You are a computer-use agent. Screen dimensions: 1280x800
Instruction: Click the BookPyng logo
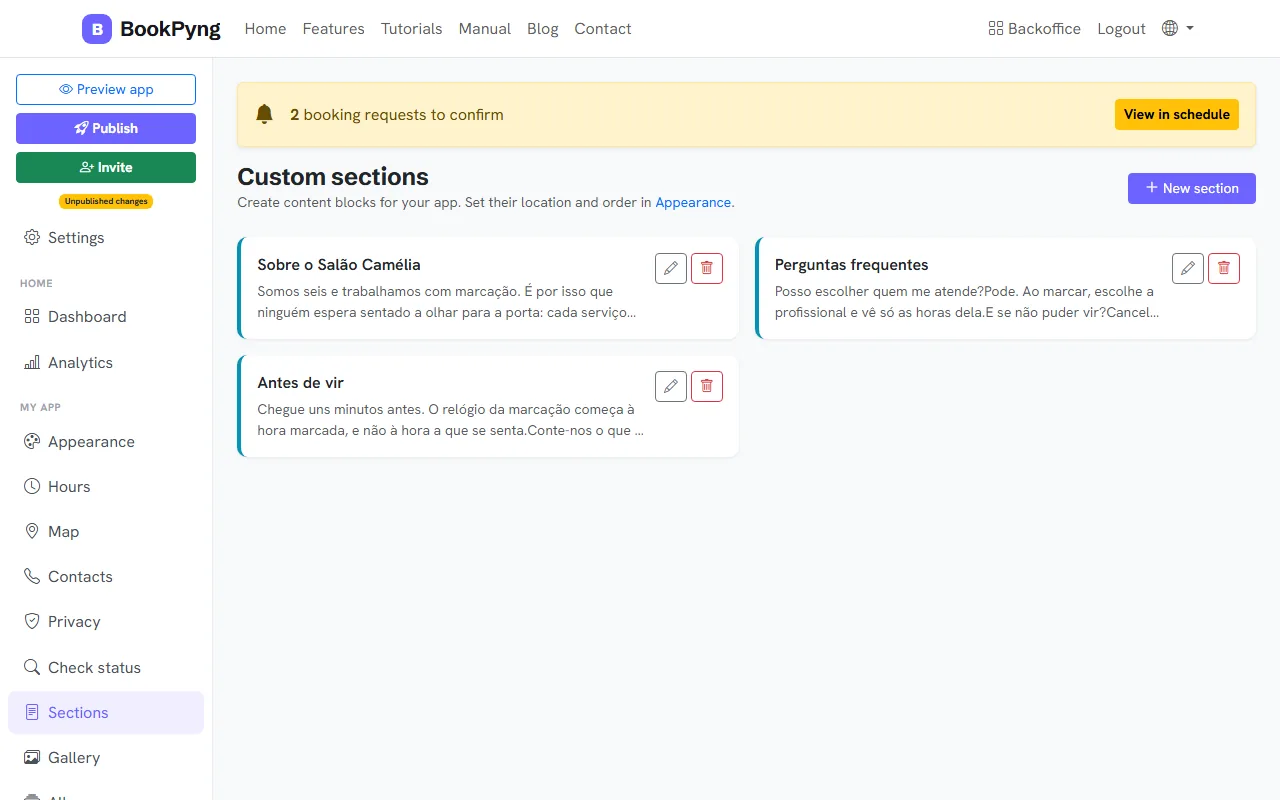point(151,29)
